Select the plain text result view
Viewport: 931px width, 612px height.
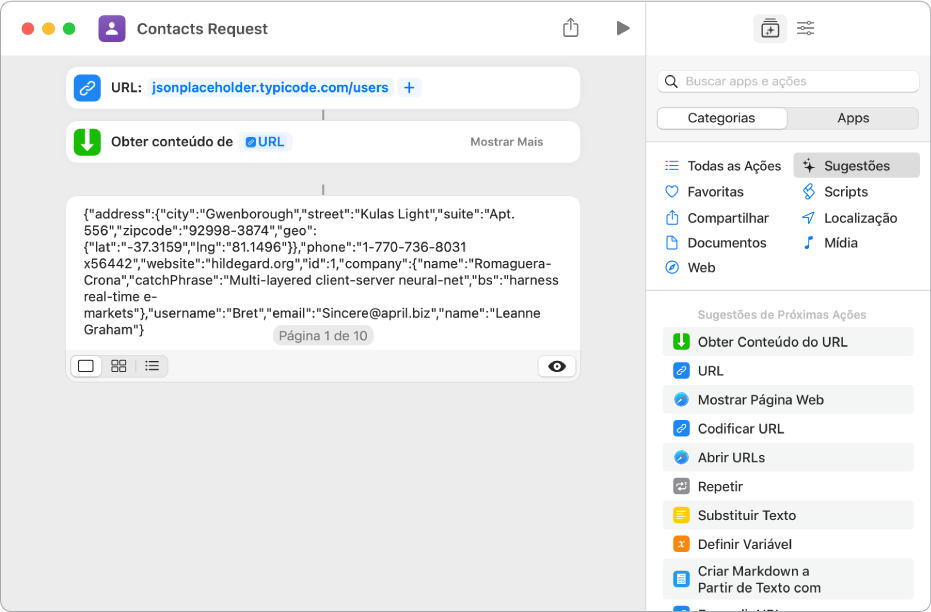85,366
